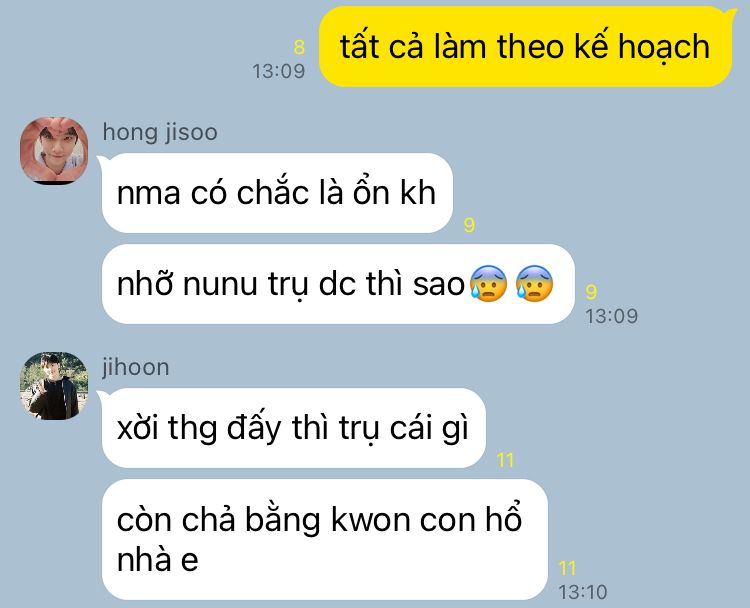Tap unread count 9 above 13:09 timestamp
750x608 pixels.
(591, 292)
